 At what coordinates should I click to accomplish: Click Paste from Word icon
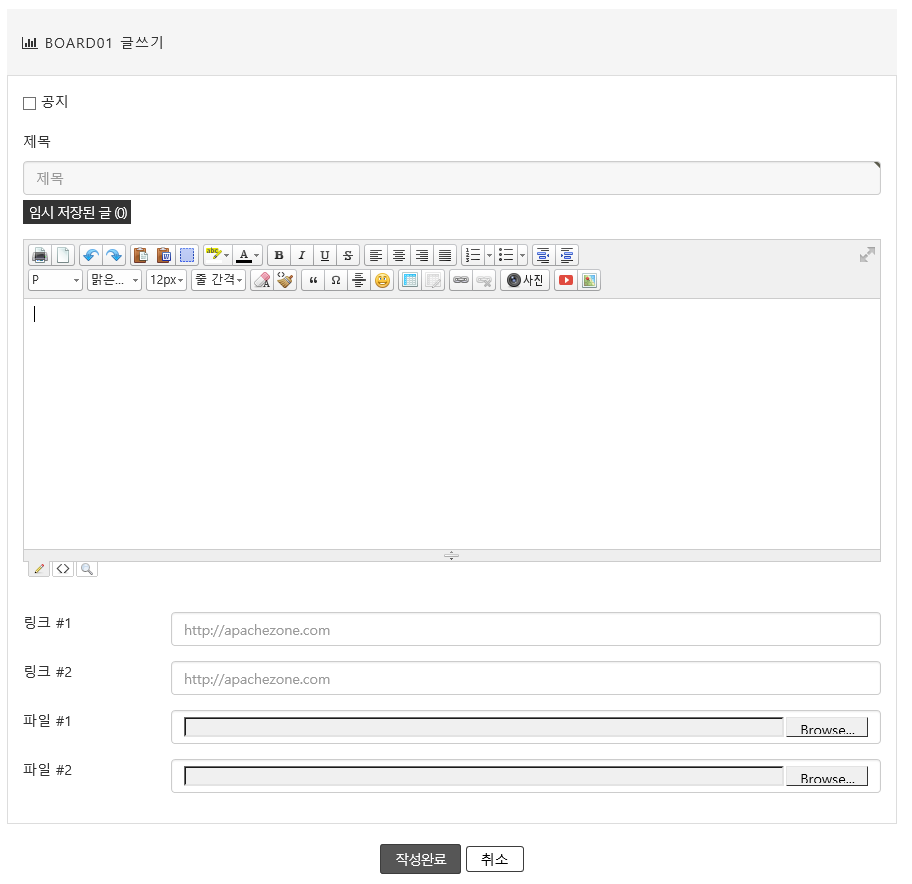coord(164,255)
